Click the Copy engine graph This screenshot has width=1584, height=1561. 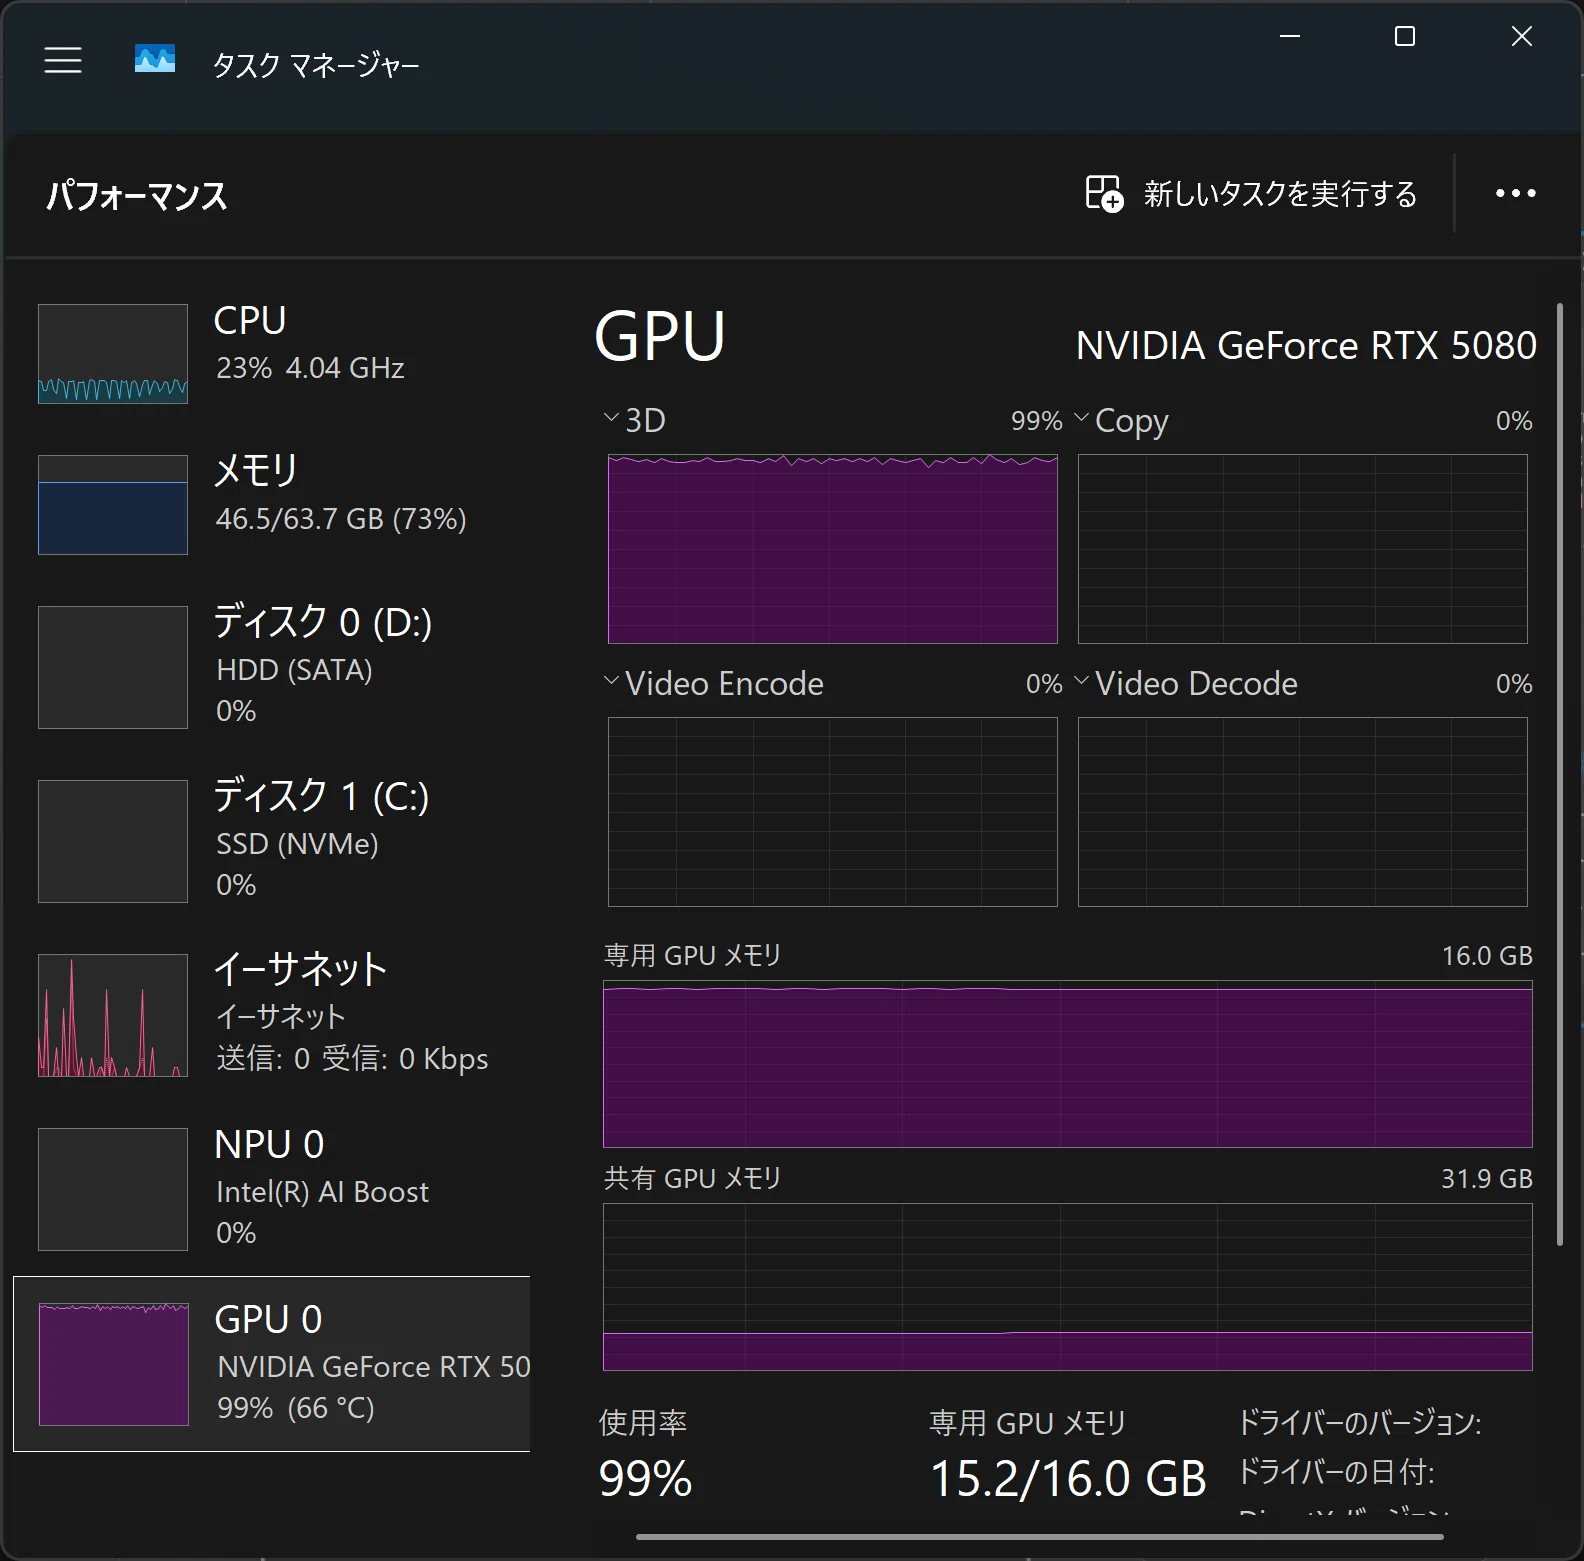click(1303, 549)
